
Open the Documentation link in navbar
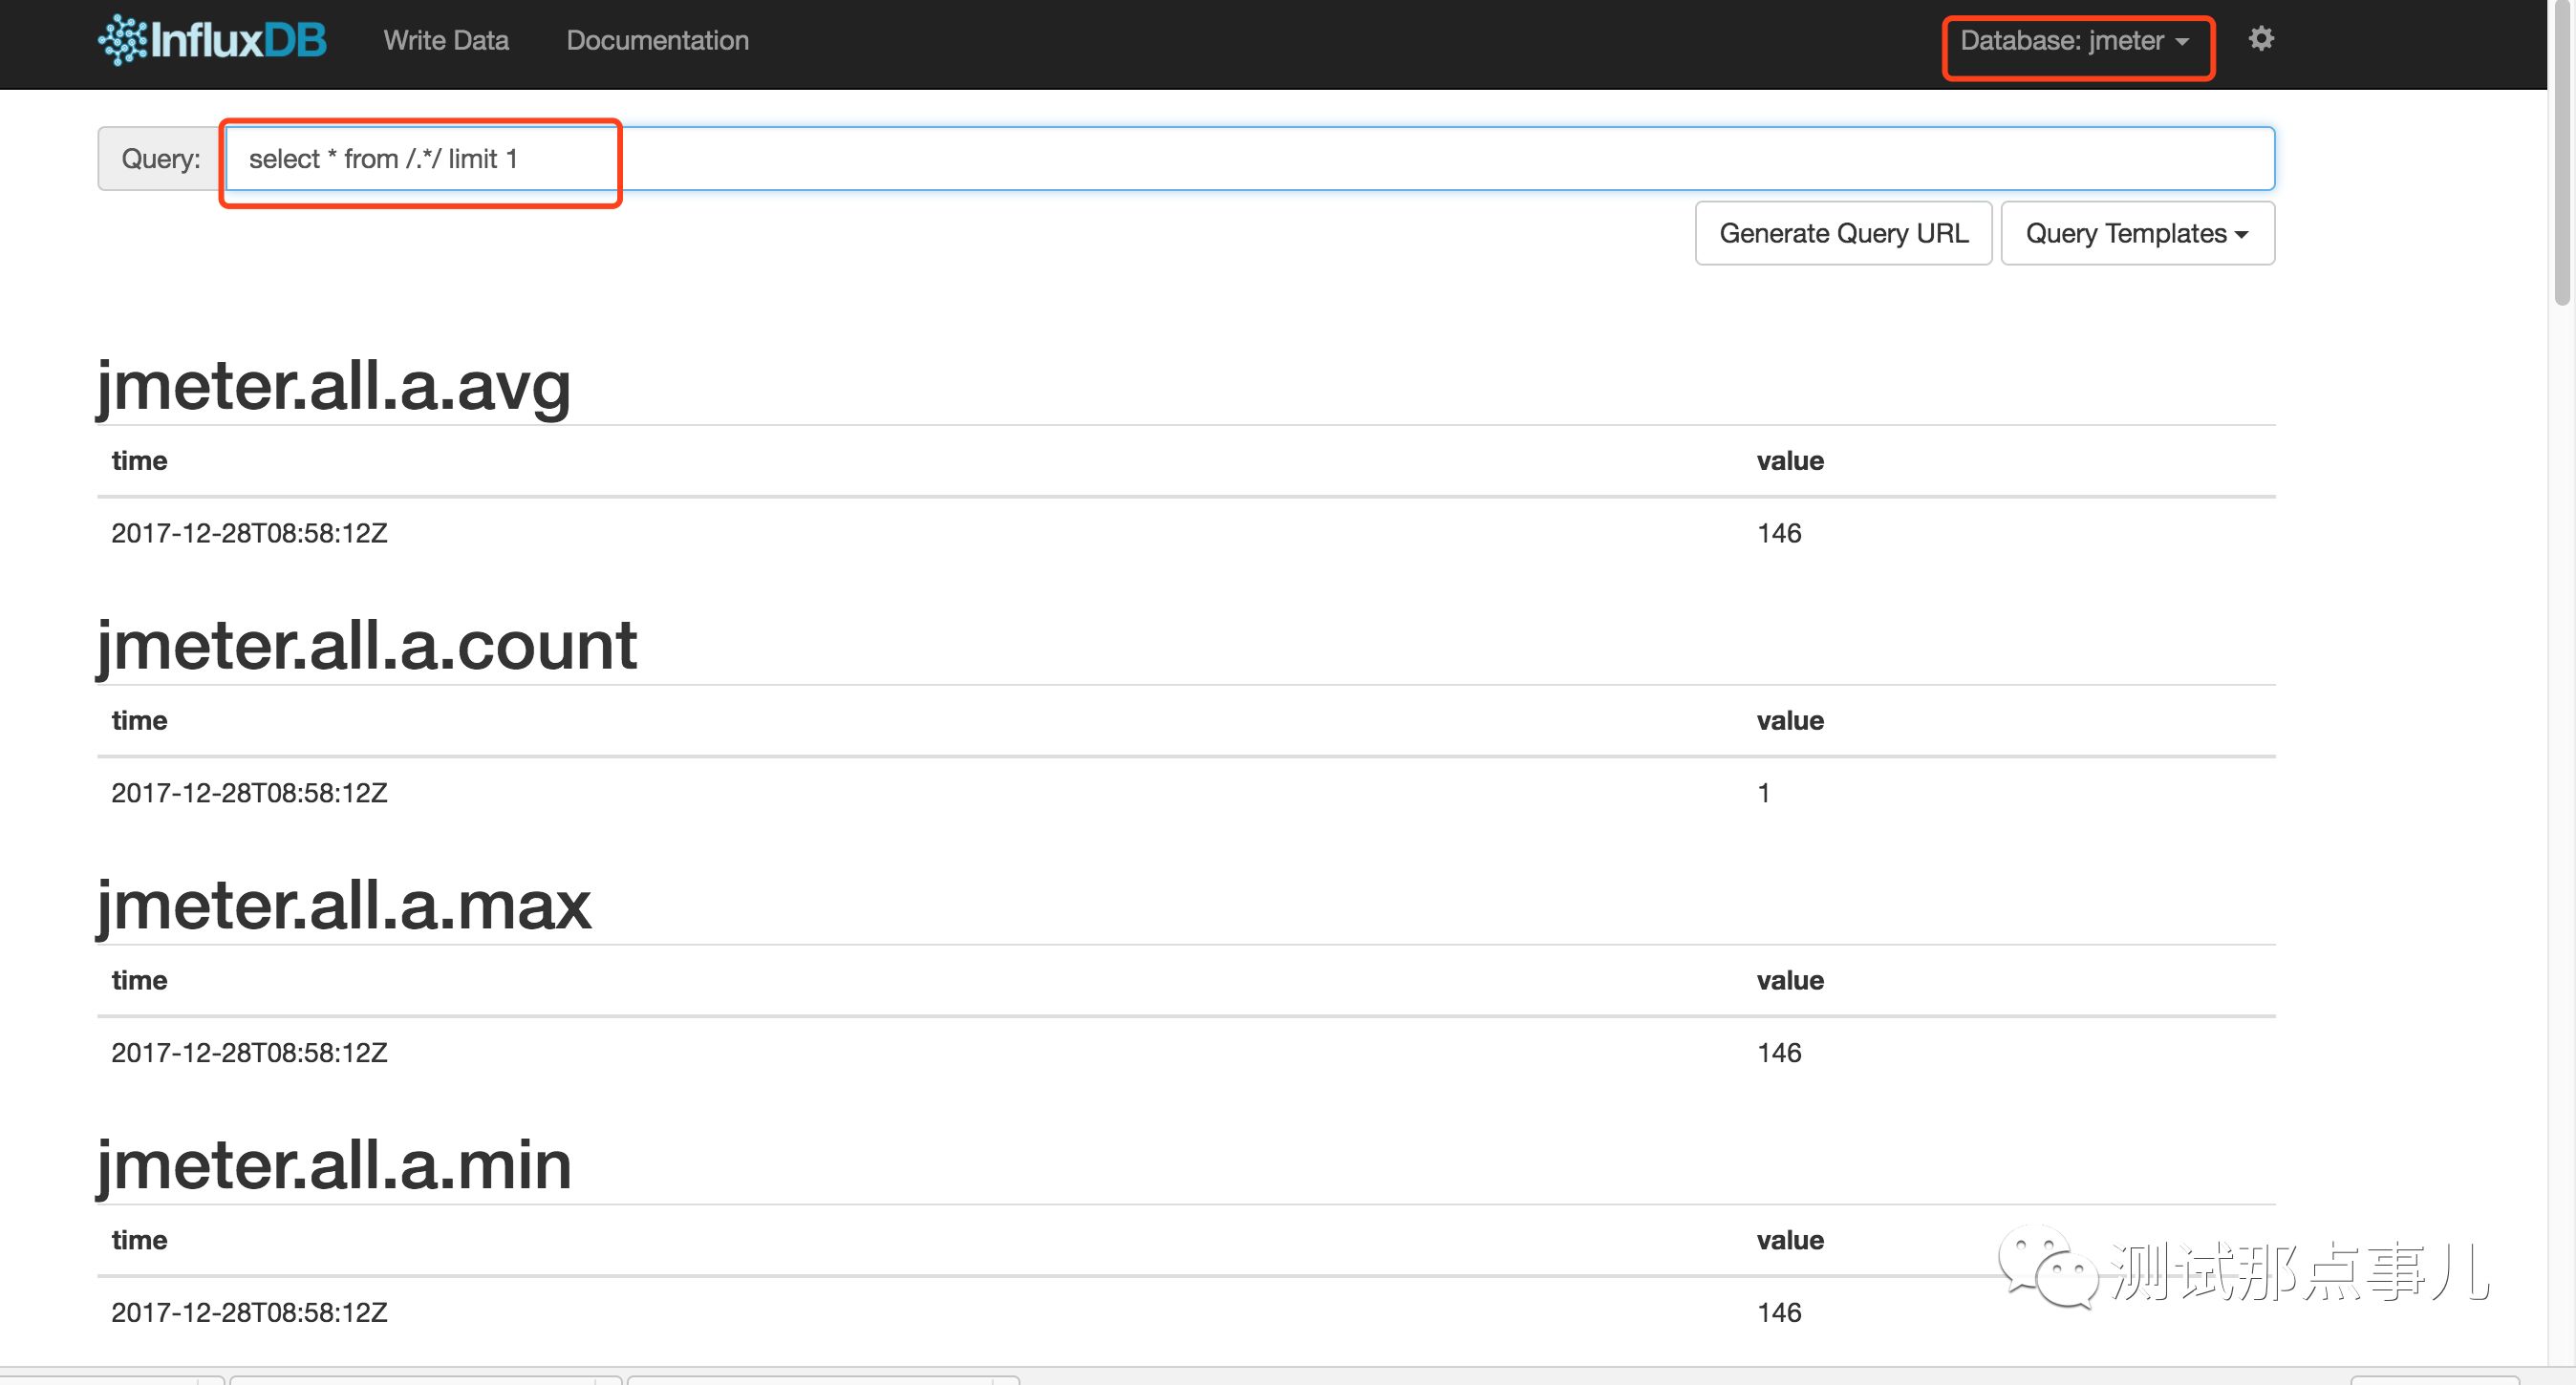tap(657, 40)
